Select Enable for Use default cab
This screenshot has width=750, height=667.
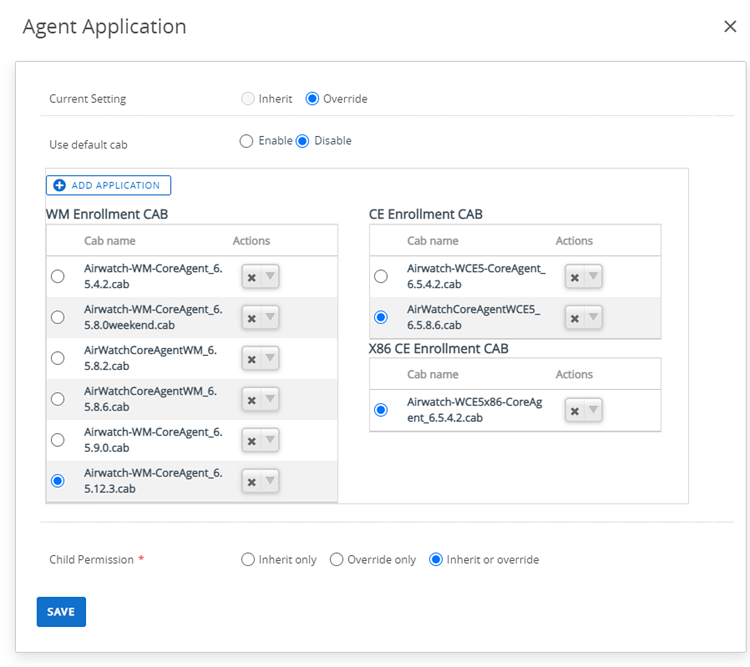click(x=246, y=141)
